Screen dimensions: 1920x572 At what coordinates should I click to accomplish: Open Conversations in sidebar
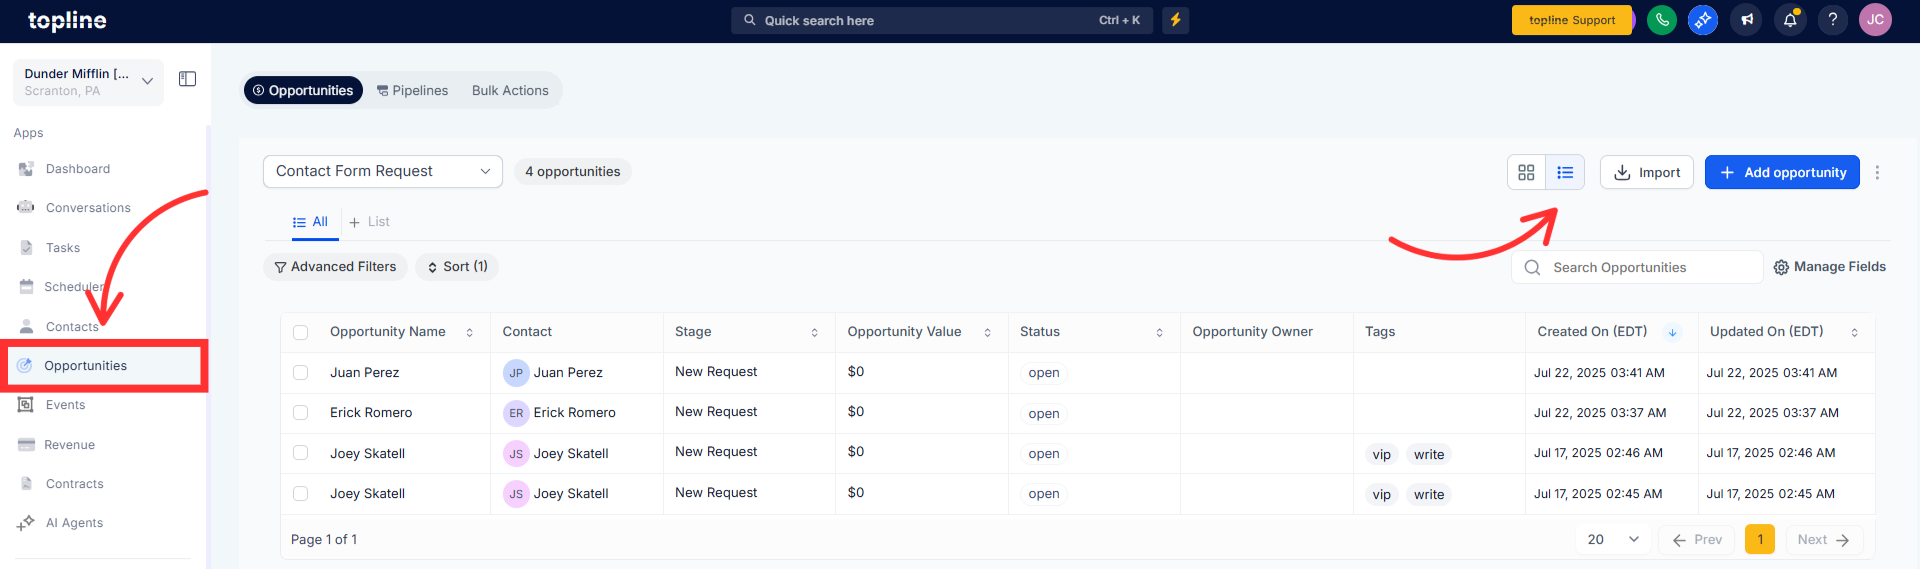[88, 208]
